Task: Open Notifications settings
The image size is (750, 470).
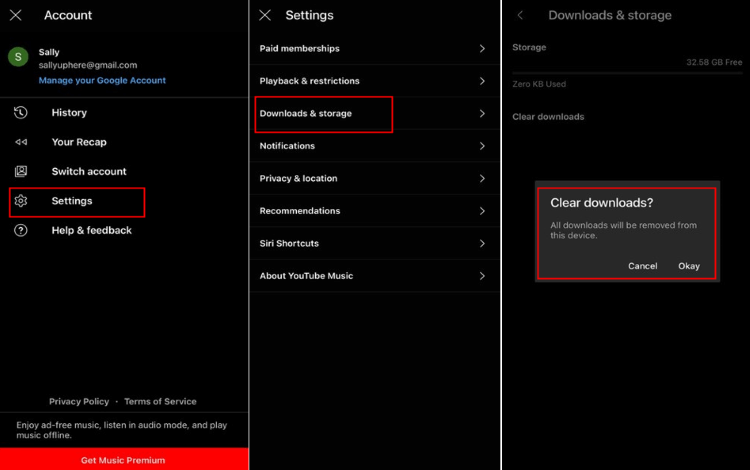Action: 375,146
